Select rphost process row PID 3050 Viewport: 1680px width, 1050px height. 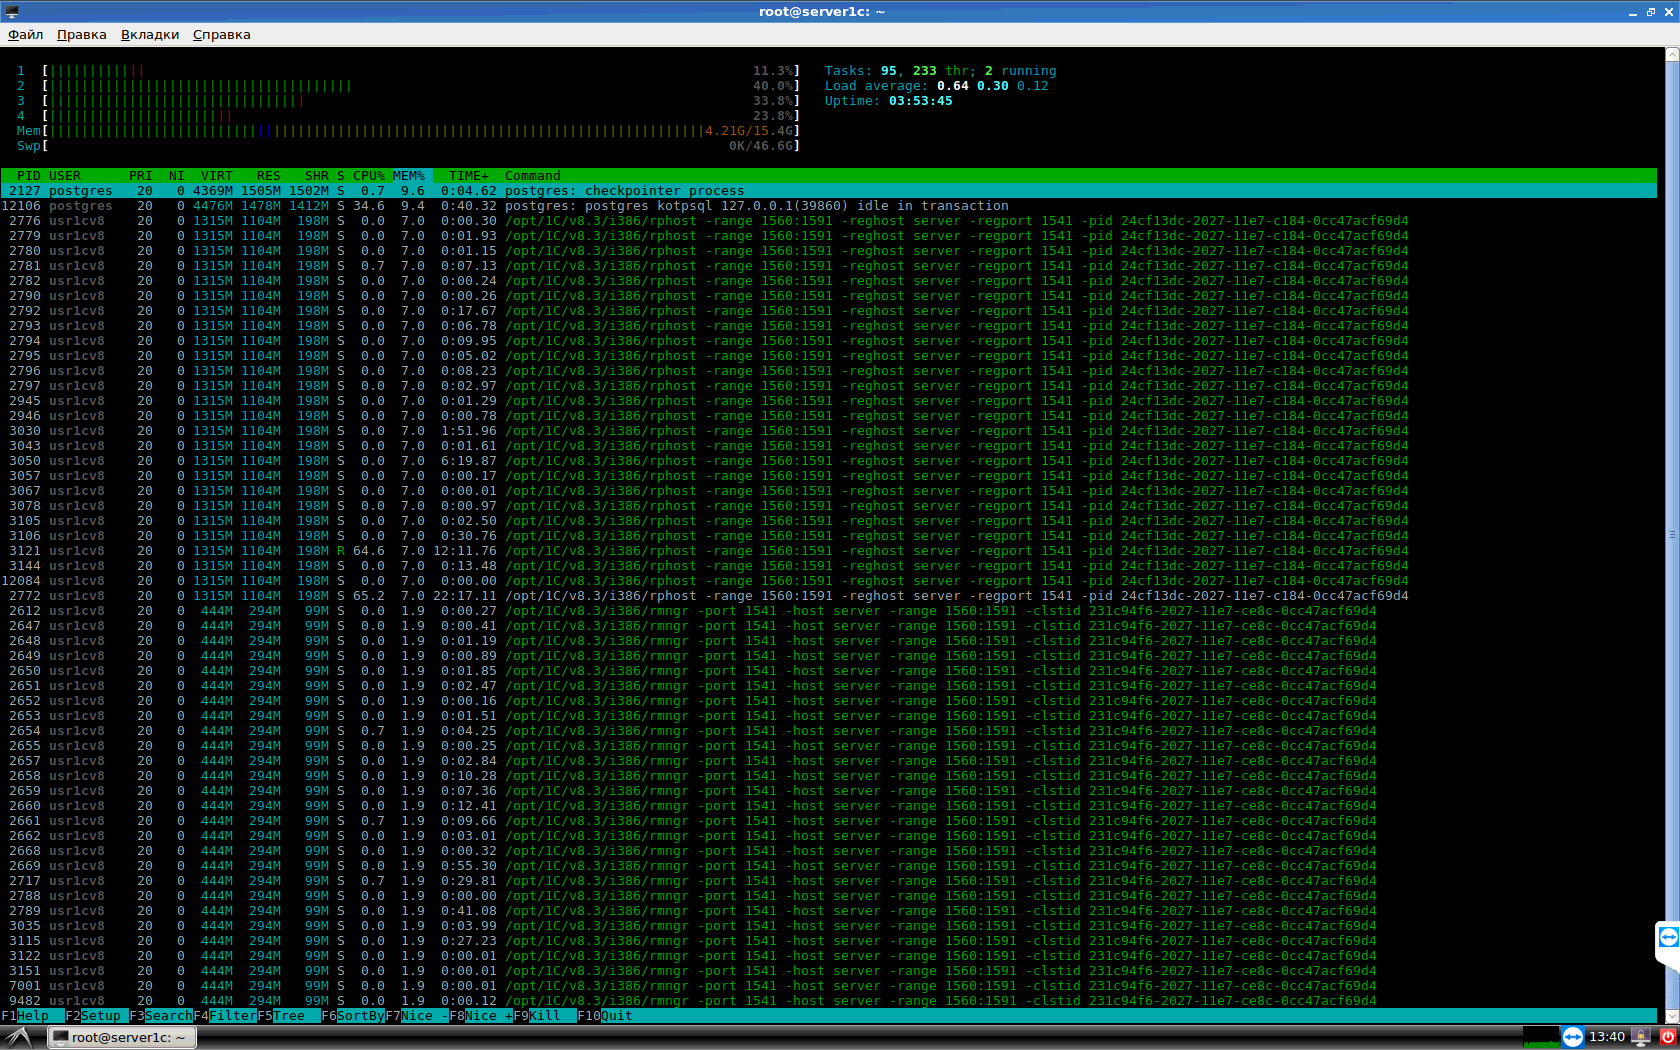[828, 461]
